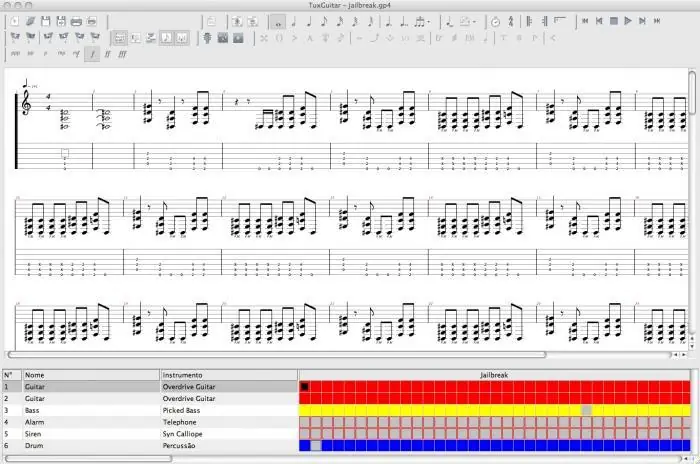The height and width of the screenshot is (464, 700).
Task: Insert a close repeat bar
Action: 545,21
